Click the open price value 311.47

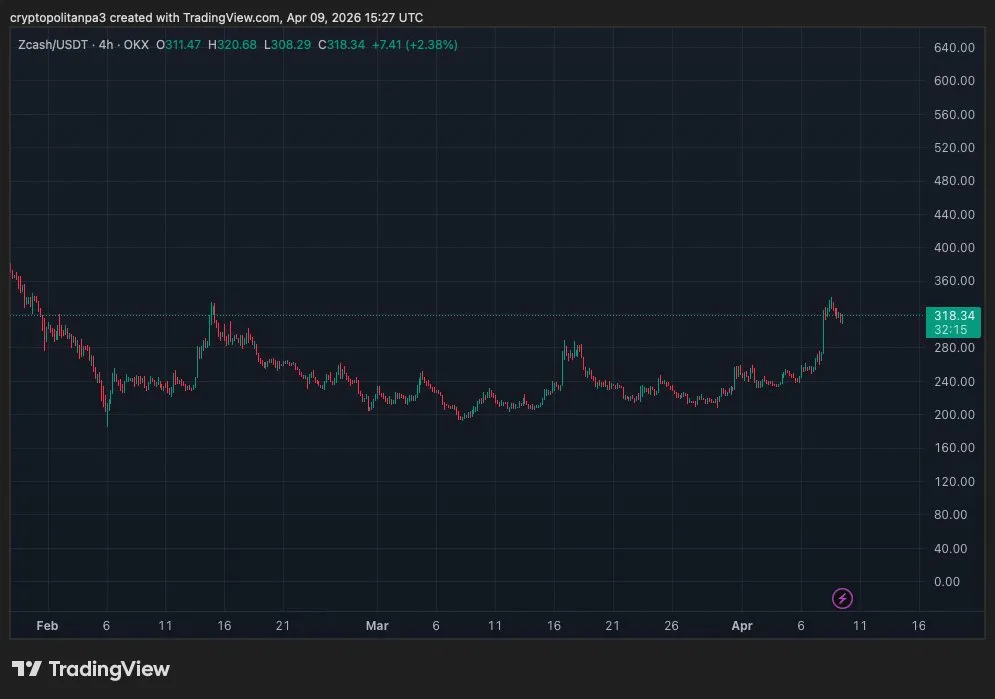tap(185, 45)
